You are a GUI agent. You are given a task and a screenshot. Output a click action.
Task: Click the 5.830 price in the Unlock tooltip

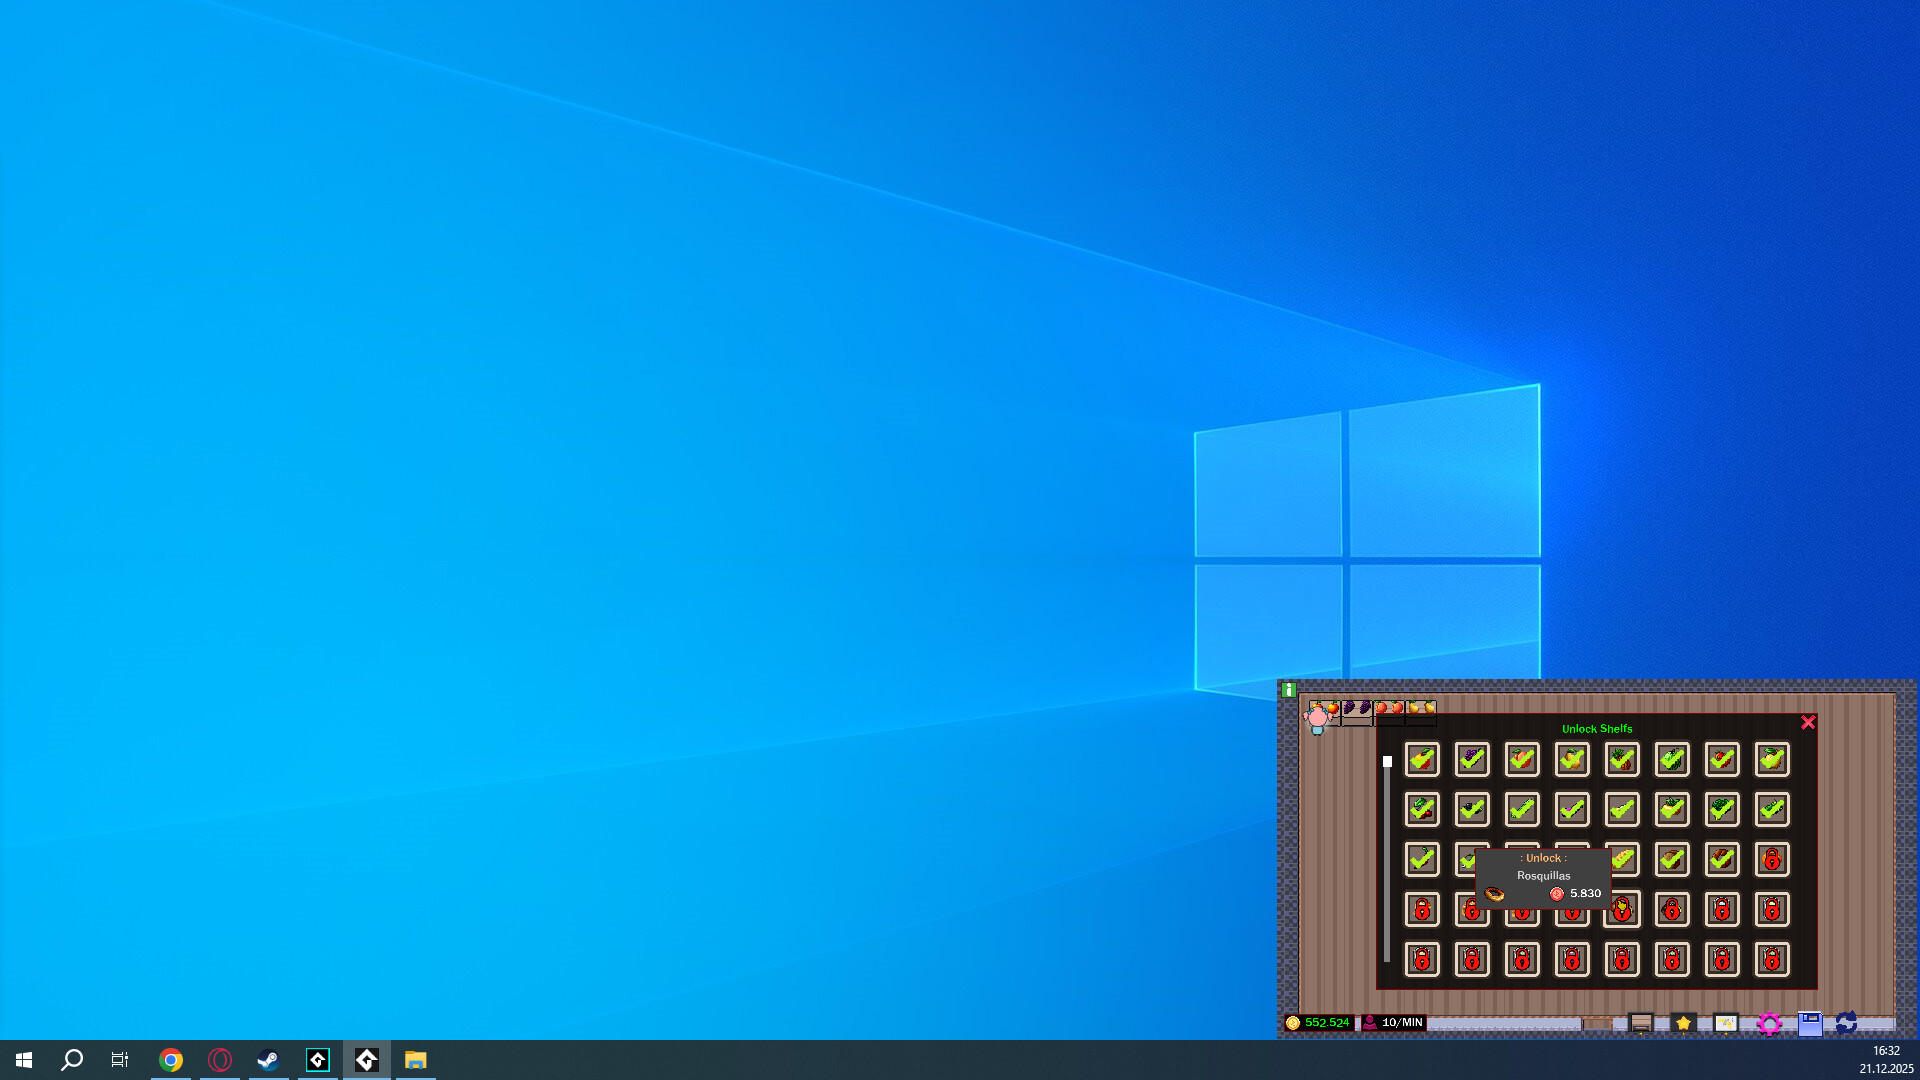click(x=1586, y=893)
